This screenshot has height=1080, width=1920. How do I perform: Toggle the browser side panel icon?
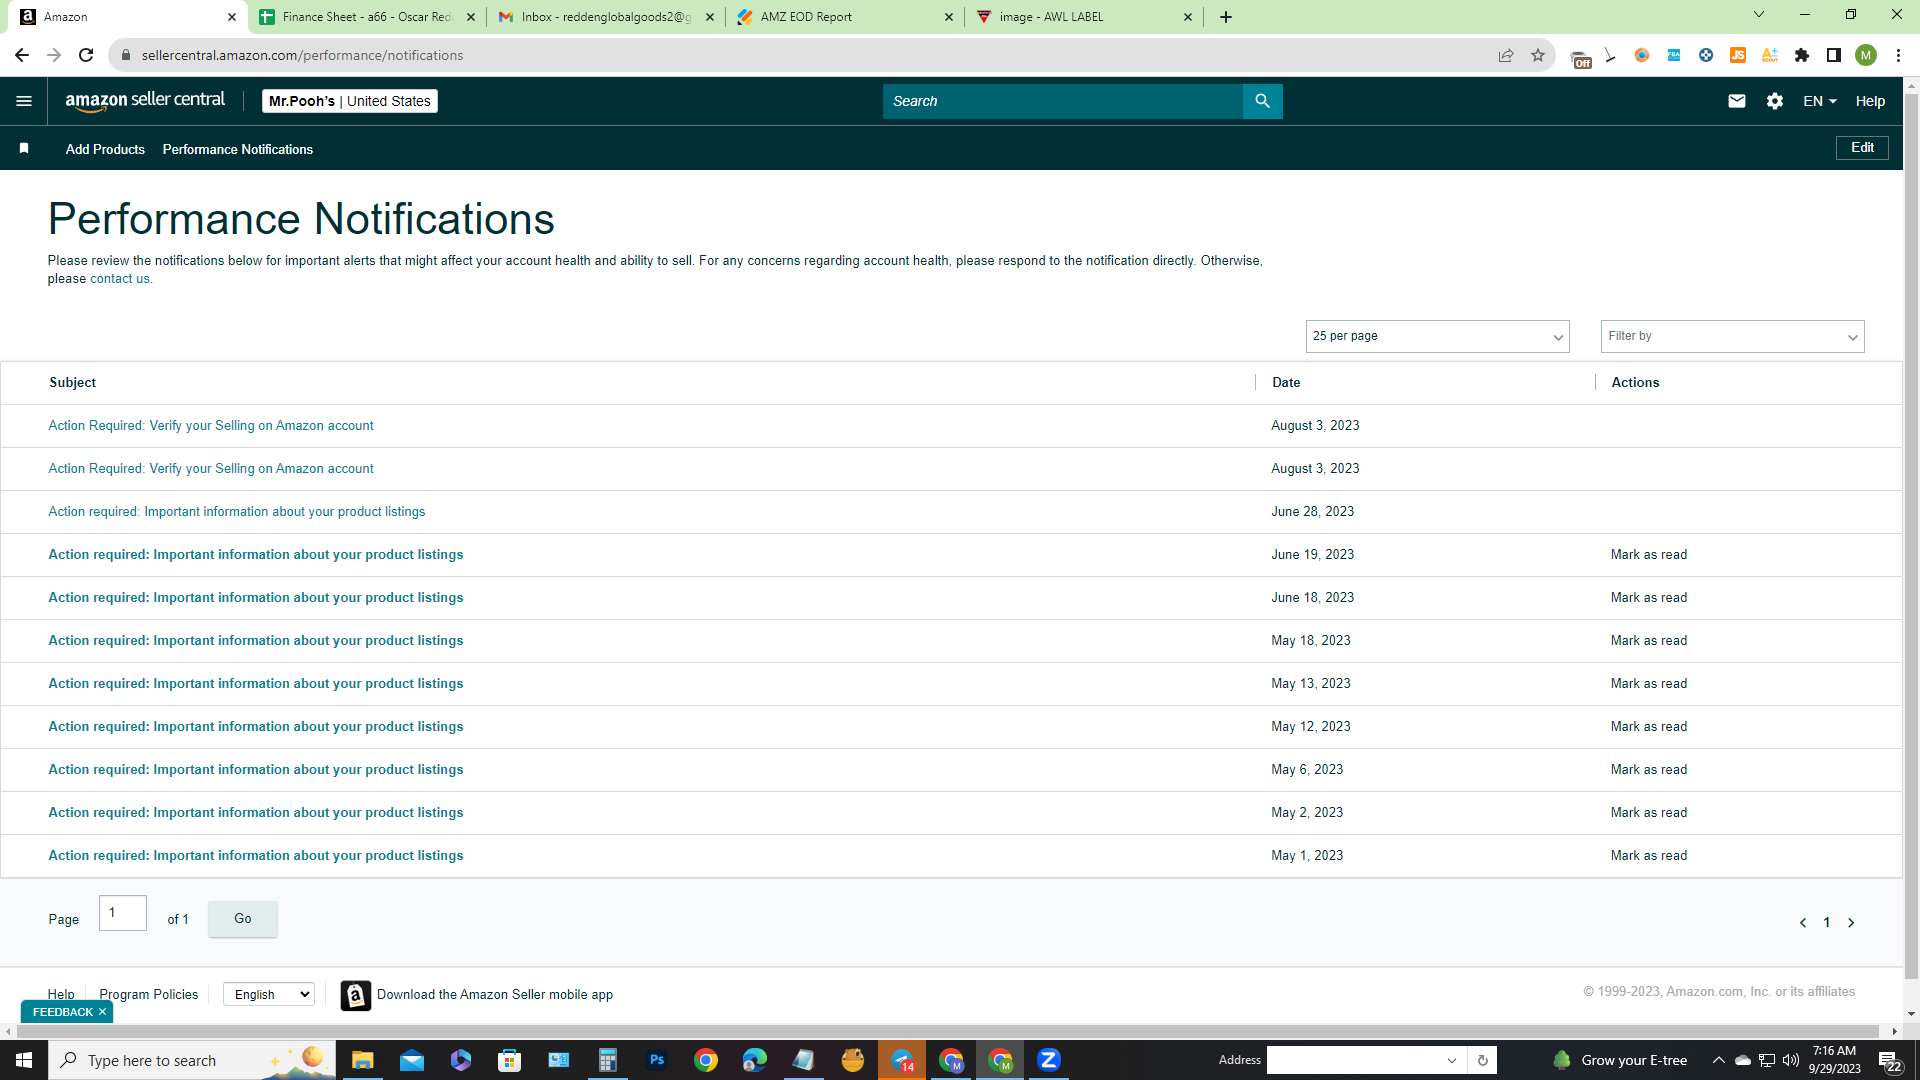(x=1834, y=55)
